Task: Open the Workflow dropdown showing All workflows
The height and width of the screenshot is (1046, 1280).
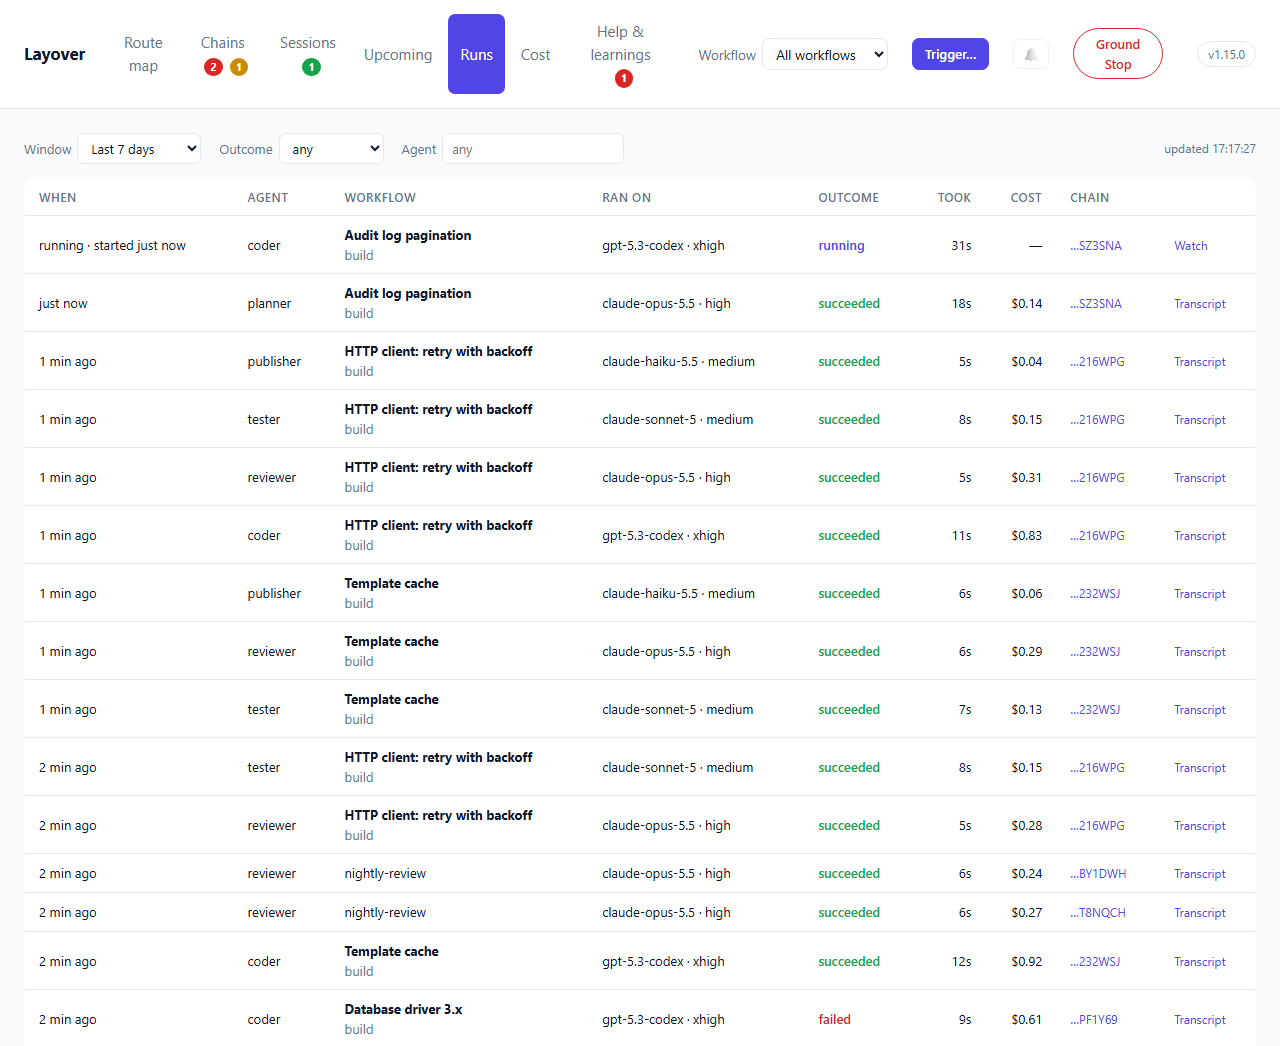Action: point(825,55)
